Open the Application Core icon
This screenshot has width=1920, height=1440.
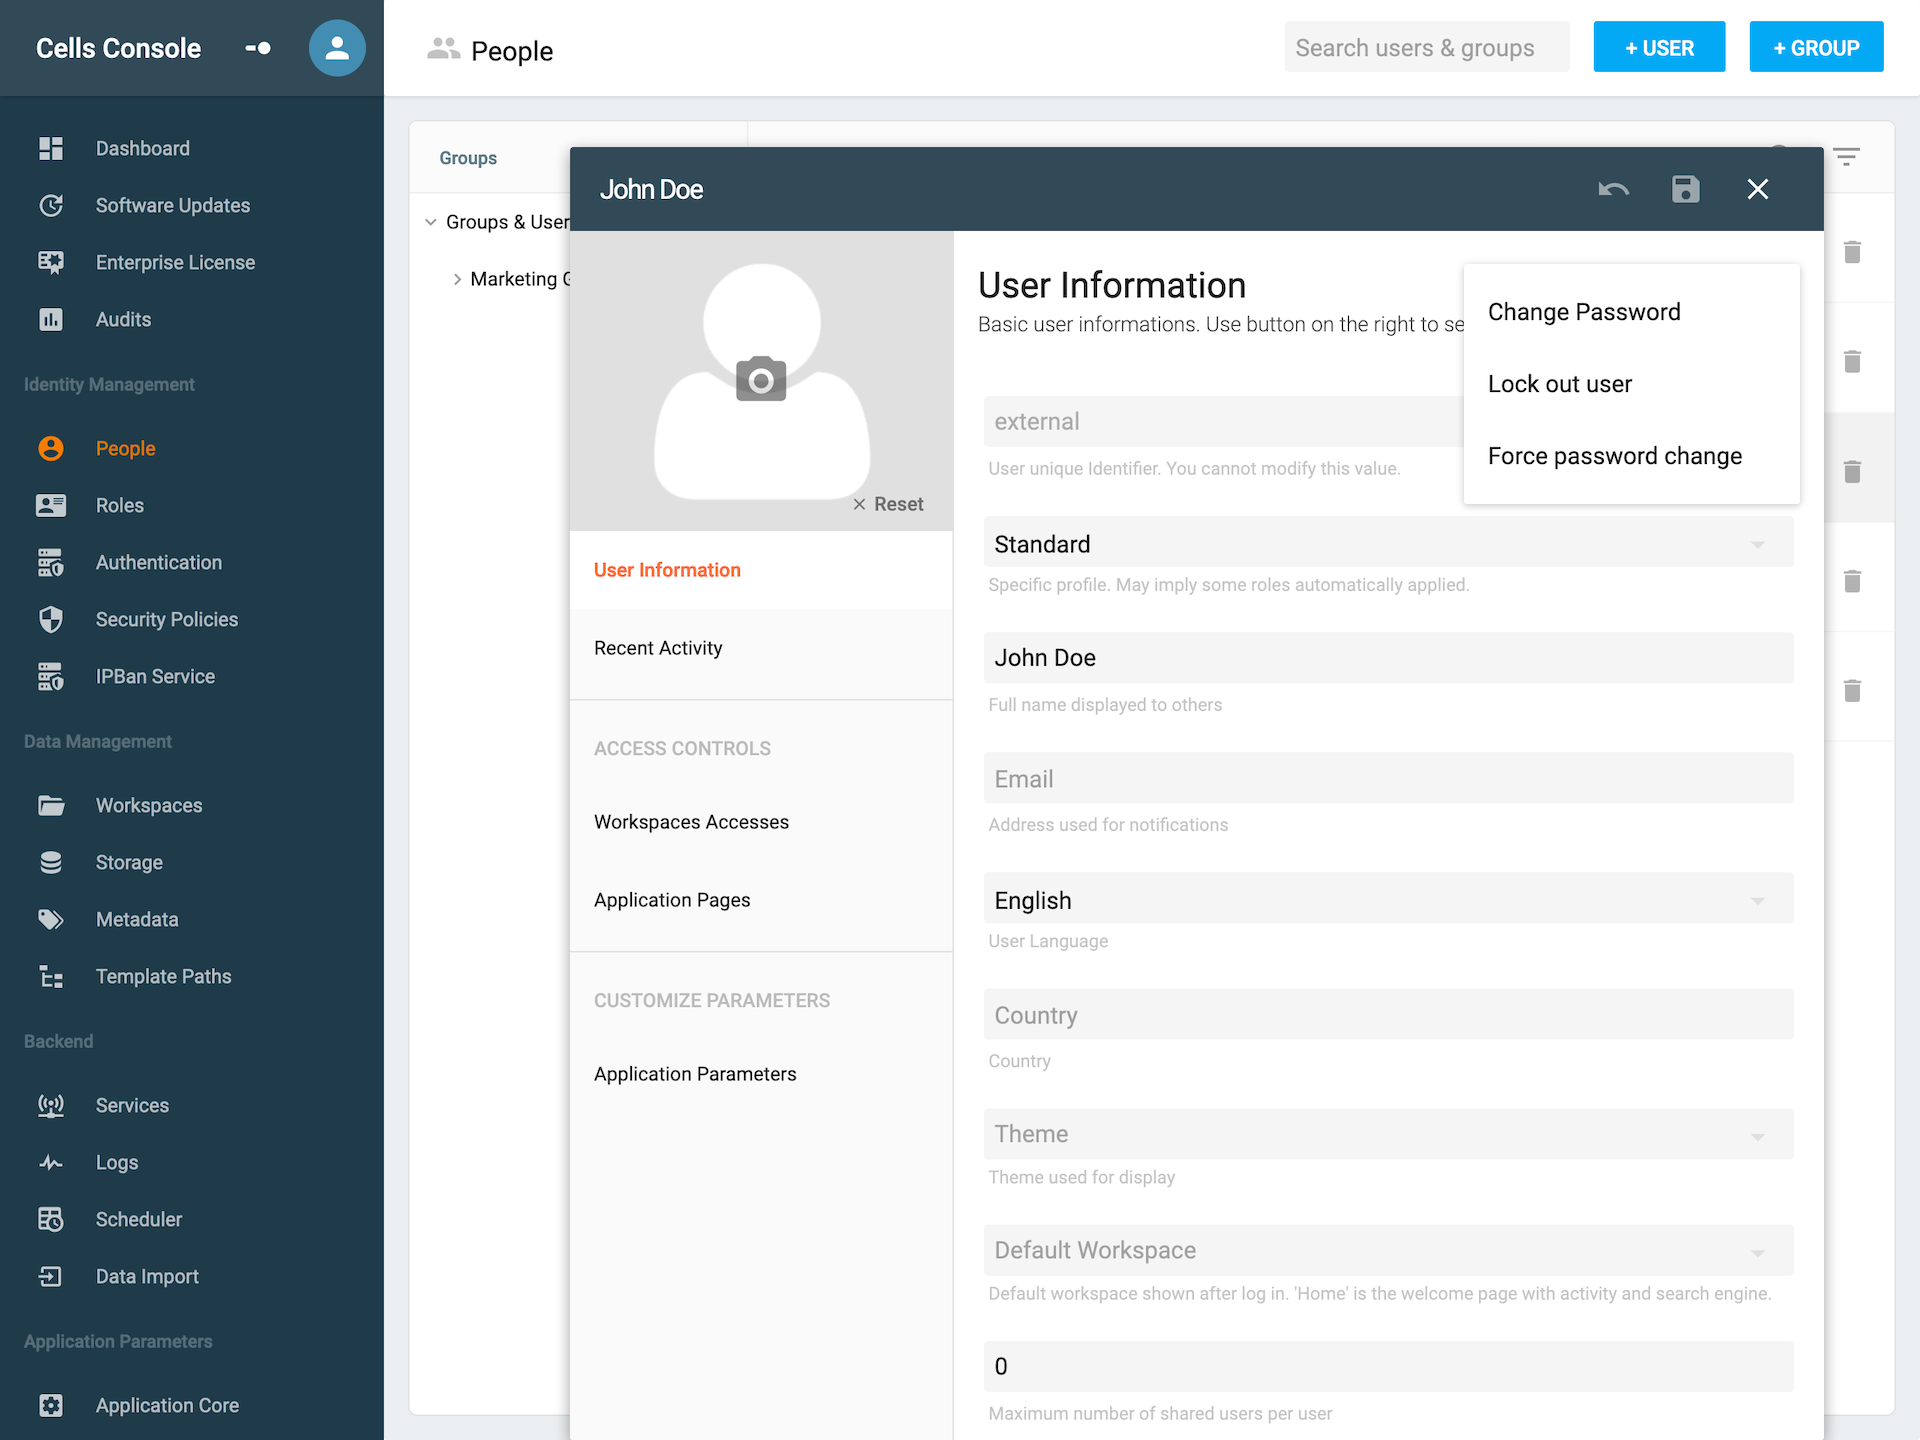pos(51,1405)
